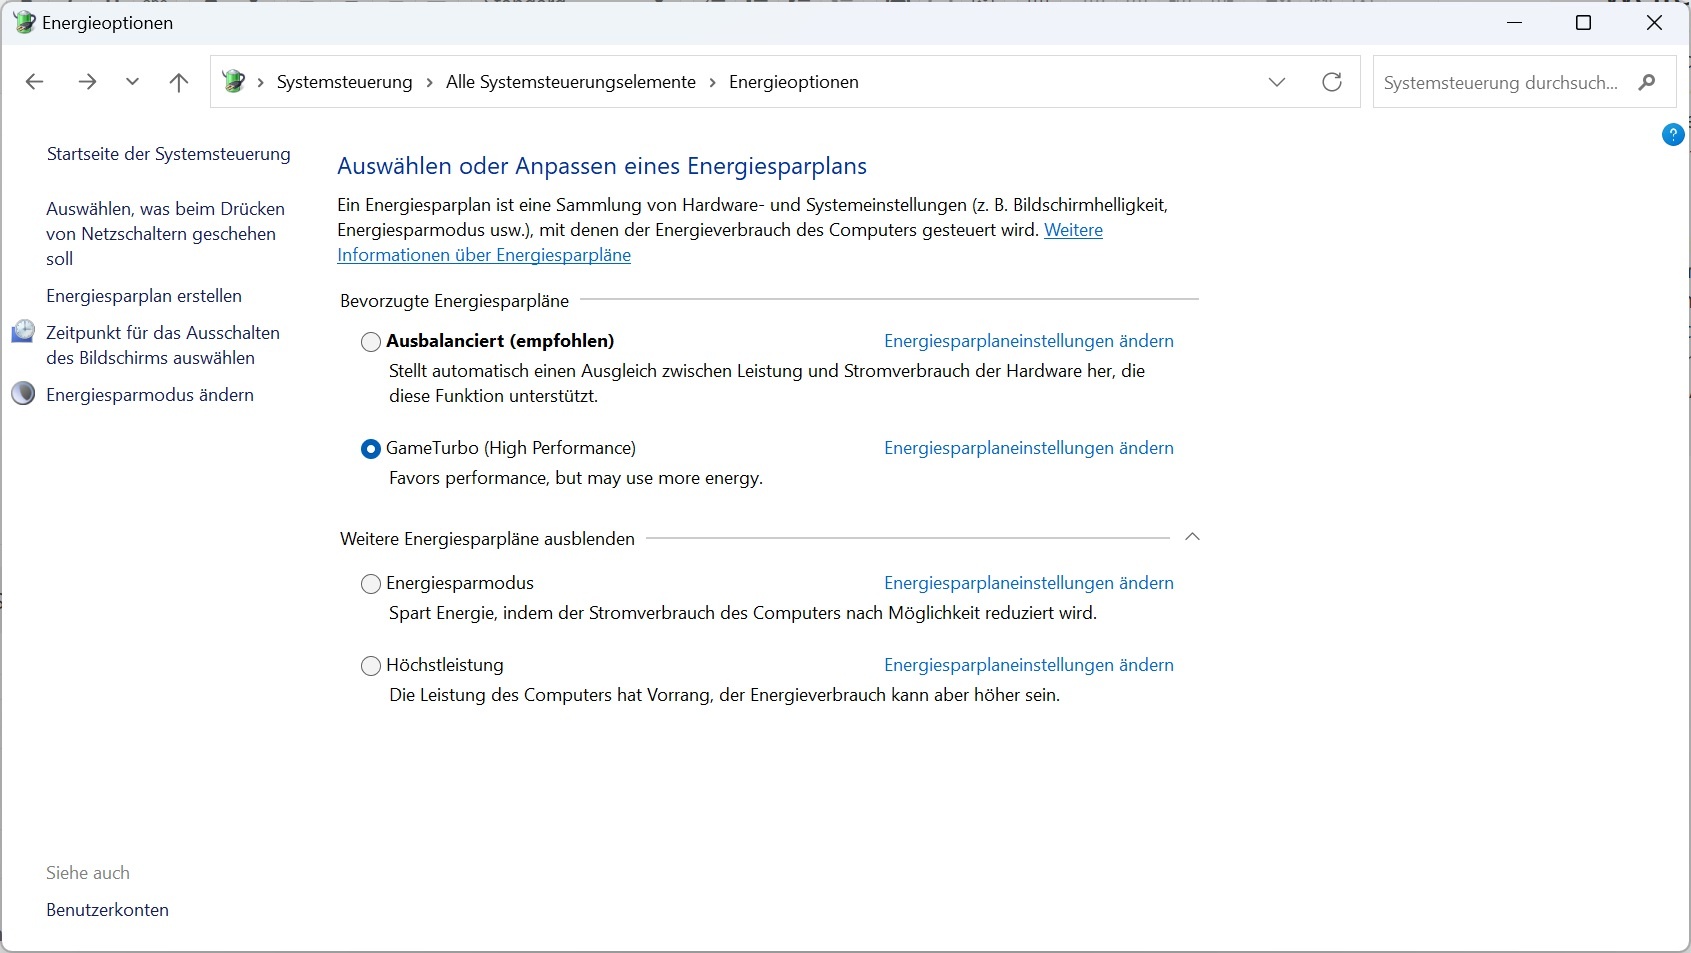Enable the Höchstleistung plan

(370, 666)
